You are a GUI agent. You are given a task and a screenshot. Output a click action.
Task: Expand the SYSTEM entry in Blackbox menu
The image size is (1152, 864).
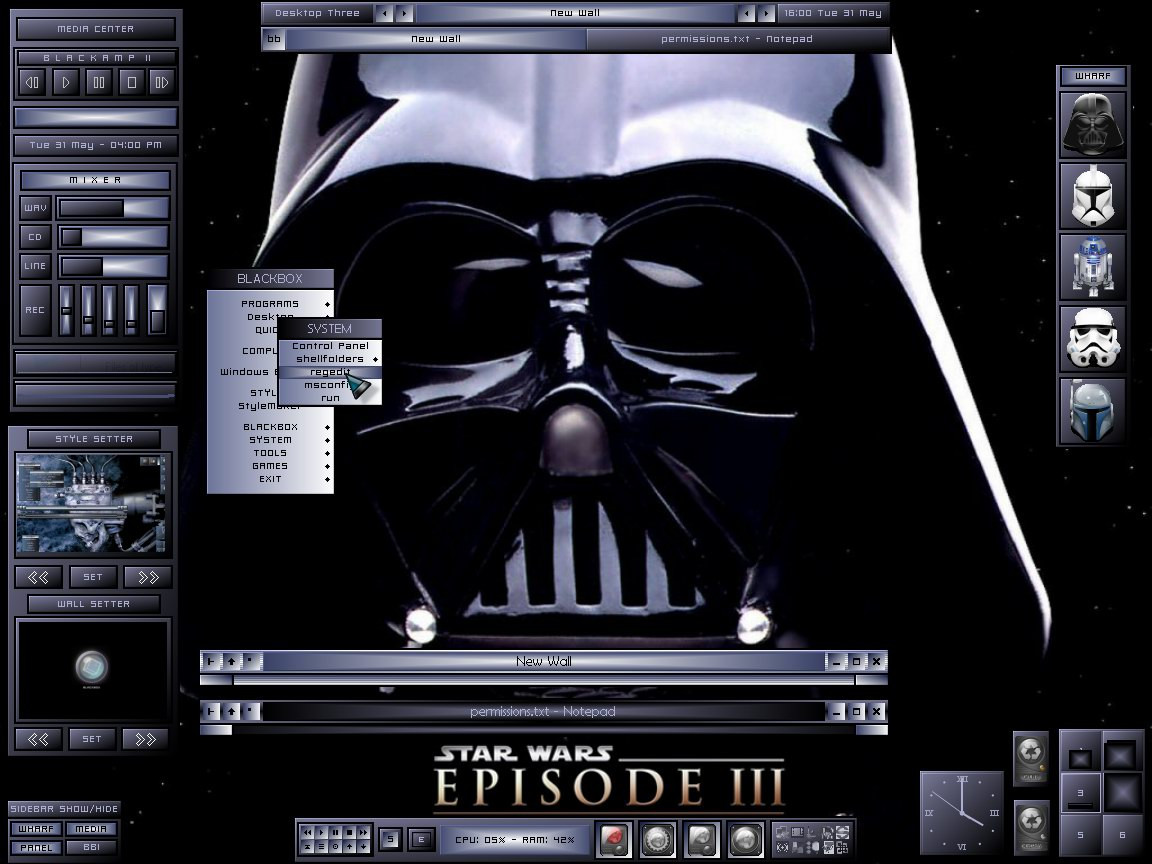point(270,440)
